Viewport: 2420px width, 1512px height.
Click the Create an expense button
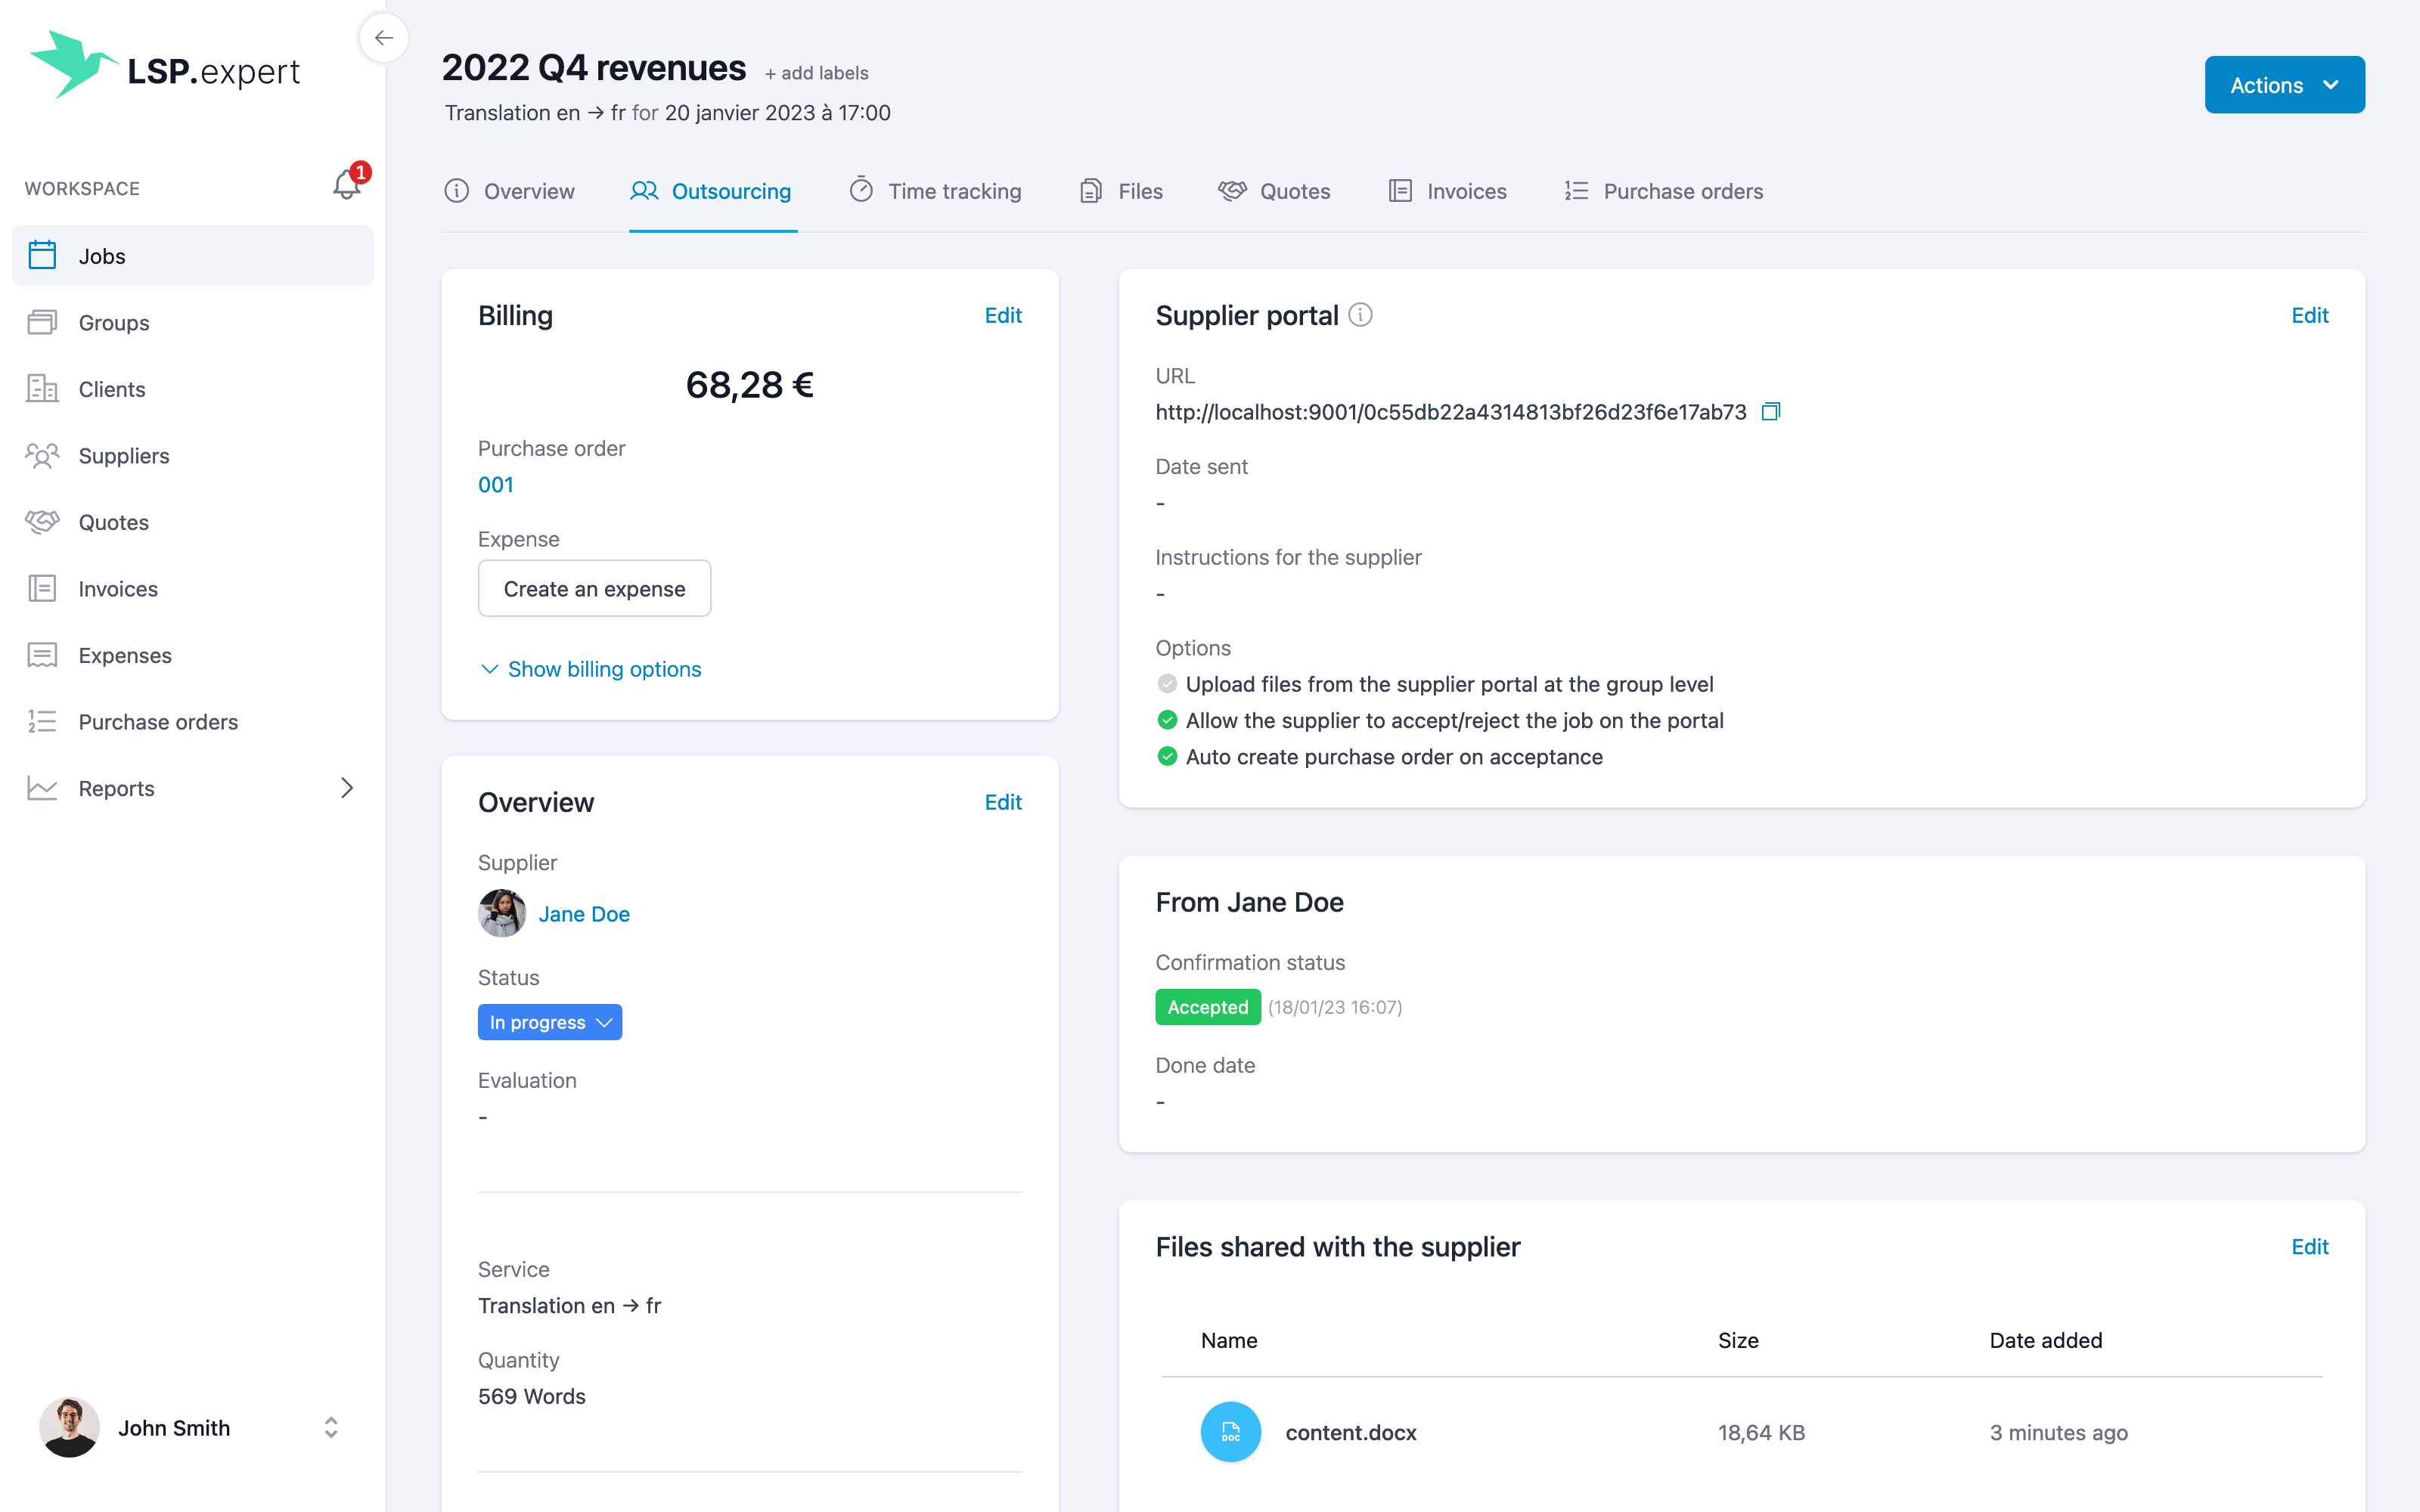(x=594, y=589)
